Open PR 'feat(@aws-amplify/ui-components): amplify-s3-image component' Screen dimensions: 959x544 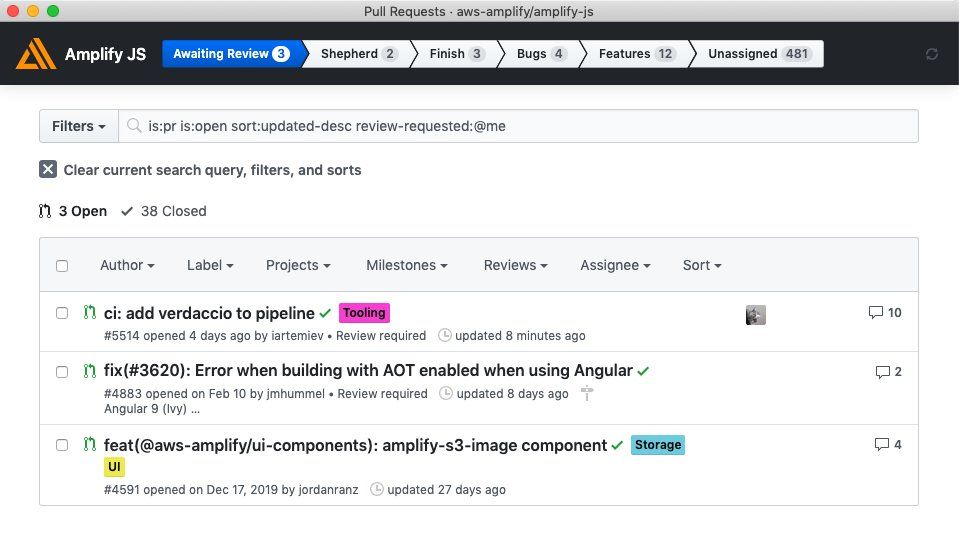(x=355, y=445)
